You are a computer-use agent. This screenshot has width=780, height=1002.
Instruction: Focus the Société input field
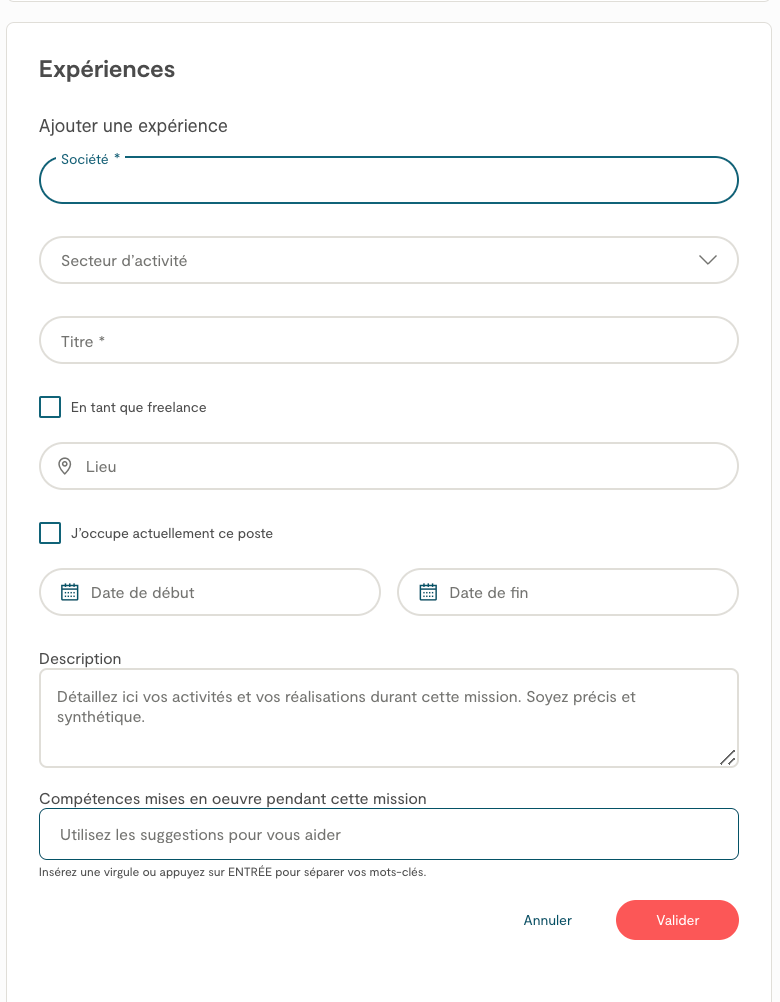pos(388,181)
